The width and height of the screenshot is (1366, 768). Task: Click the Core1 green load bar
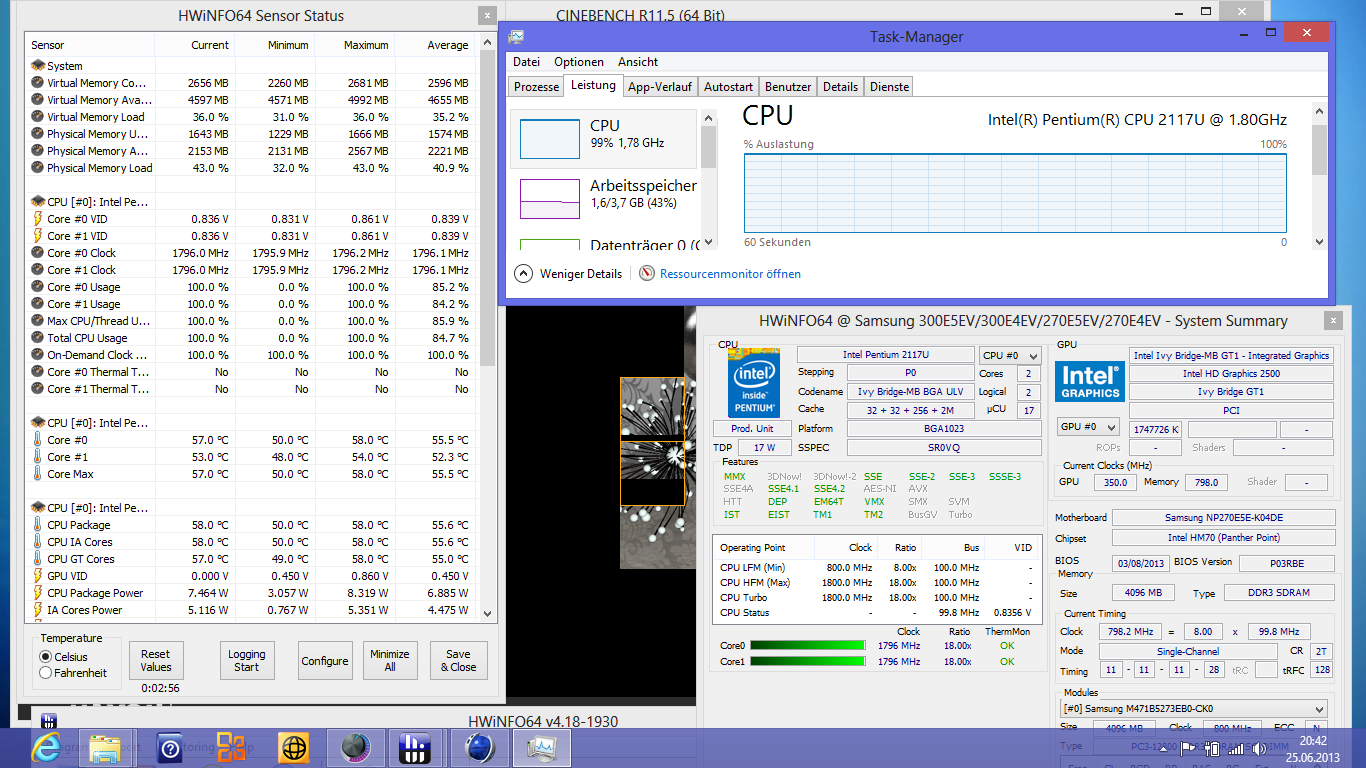(x=808, y=661)
